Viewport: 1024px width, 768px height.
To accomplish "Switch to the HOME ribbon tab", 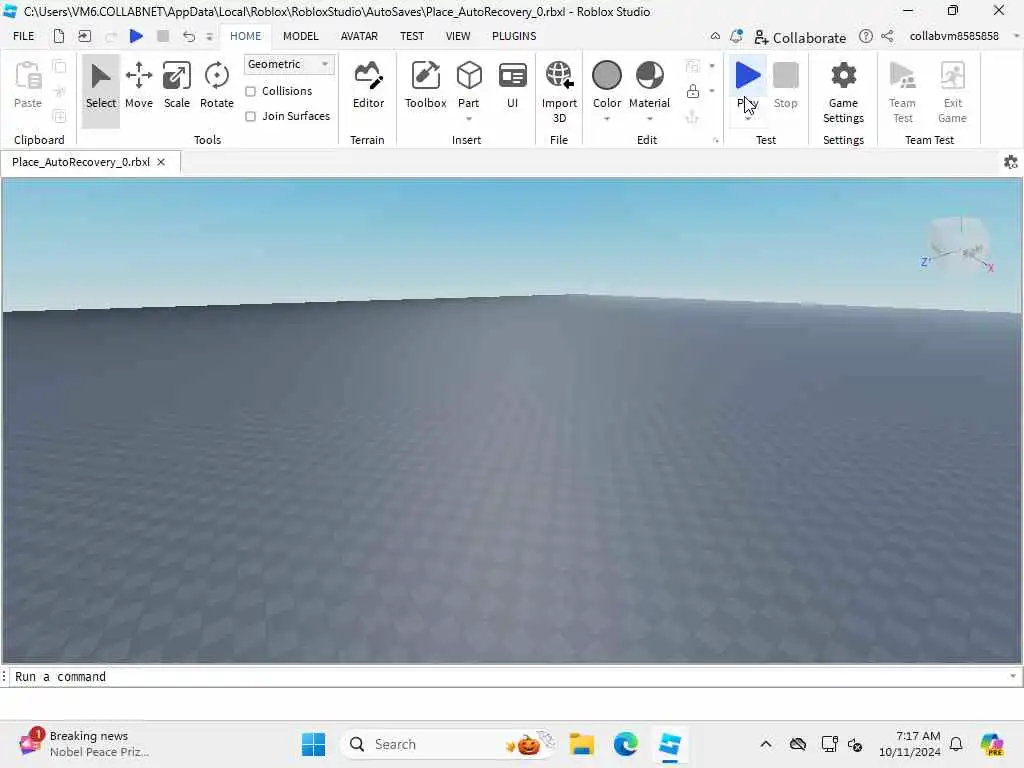I will [x=245, y=36].
